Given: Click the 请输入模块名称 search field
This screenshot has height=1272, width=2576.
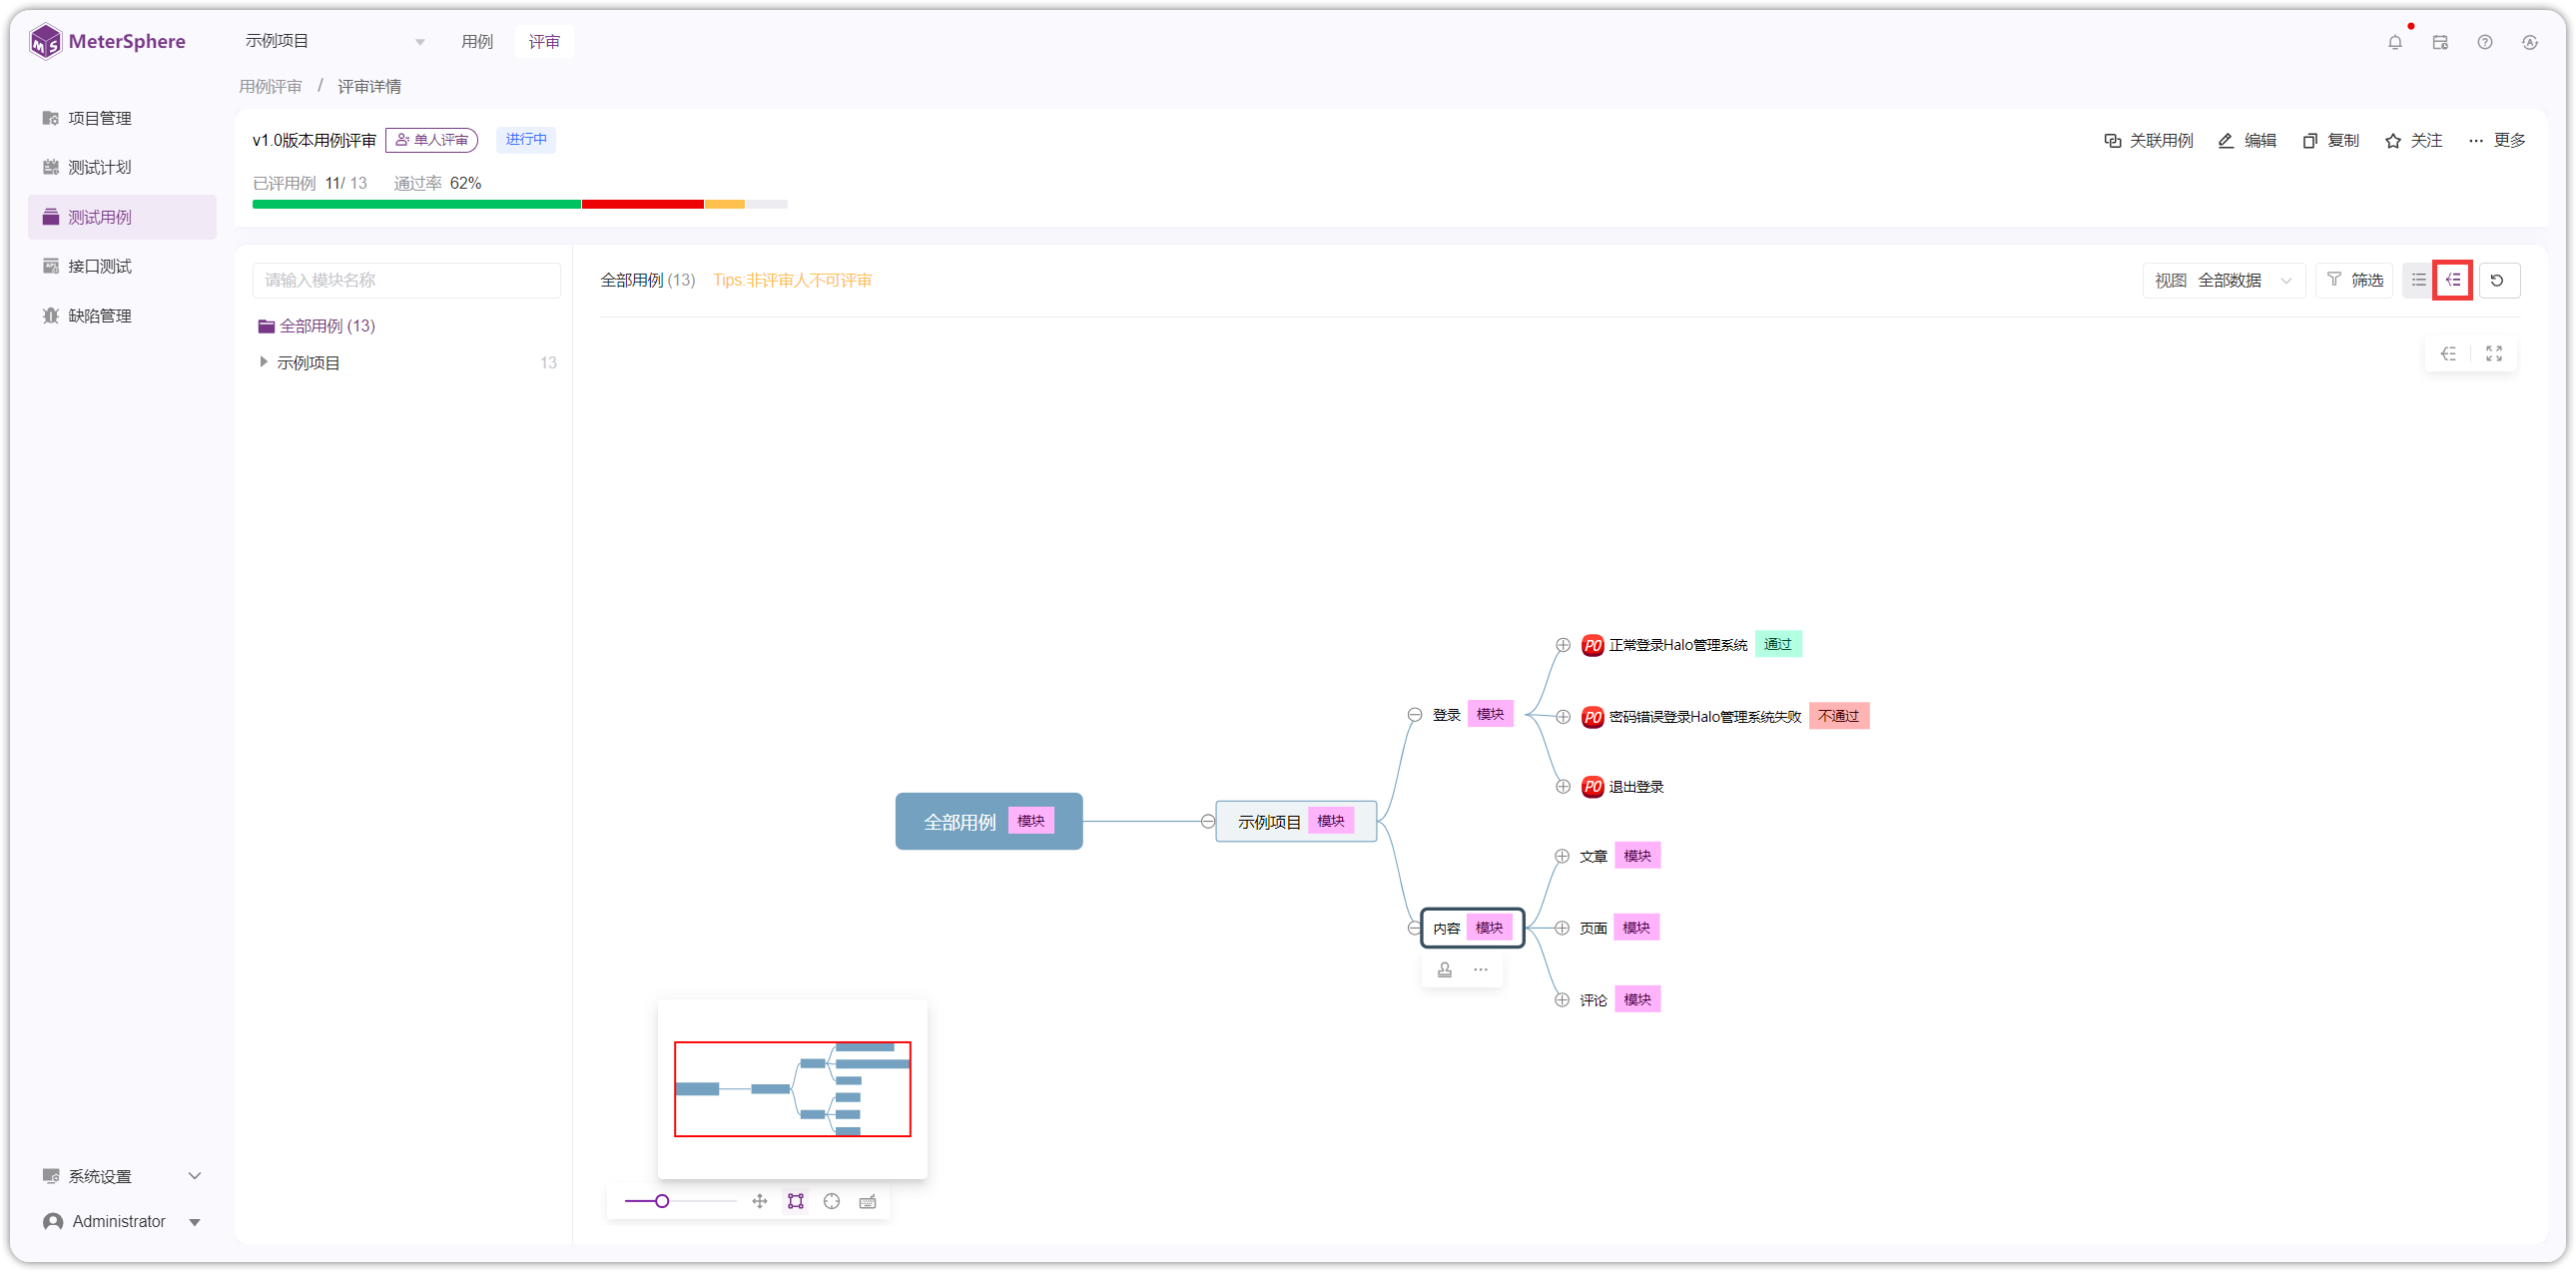Looking at the screenshot, I should pos(406,280).
